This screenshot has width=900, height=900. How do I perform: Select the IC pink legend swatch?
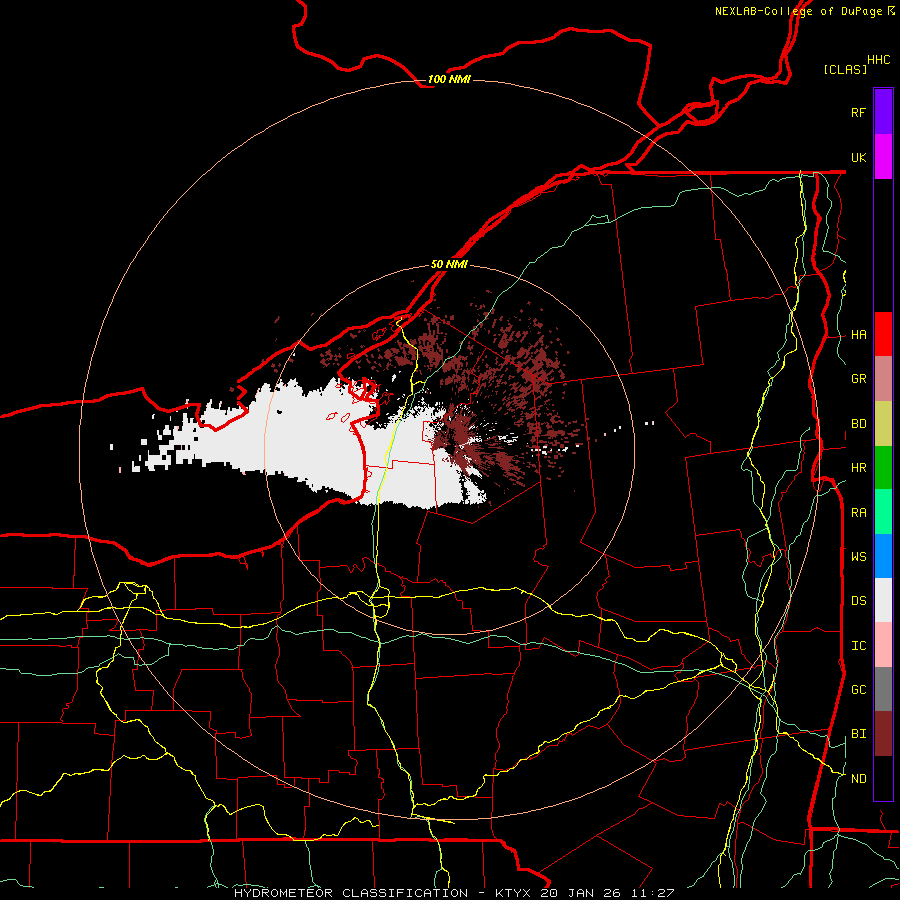883,645
